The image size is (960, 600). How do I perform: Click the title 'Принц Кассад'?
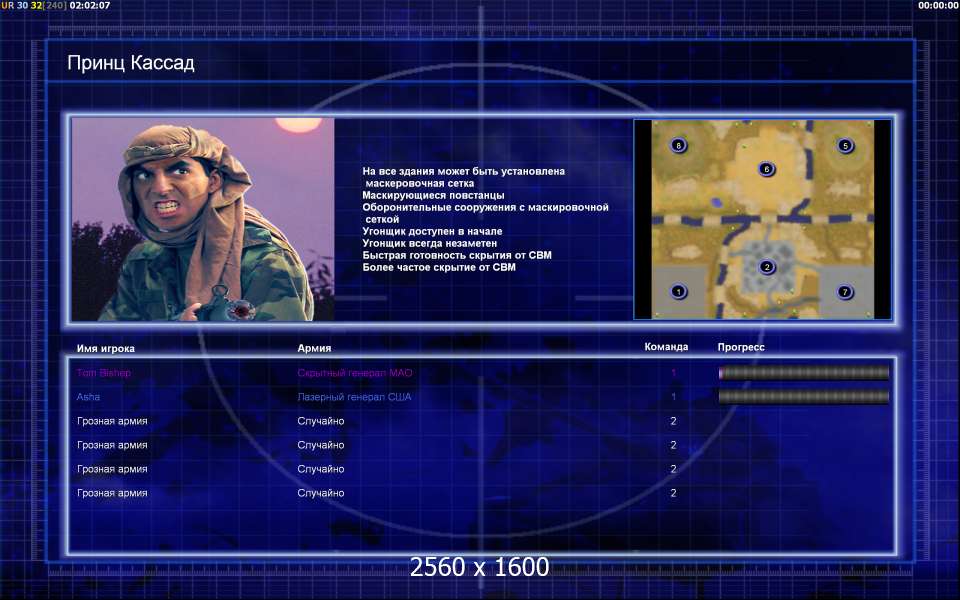click(131, 63)
